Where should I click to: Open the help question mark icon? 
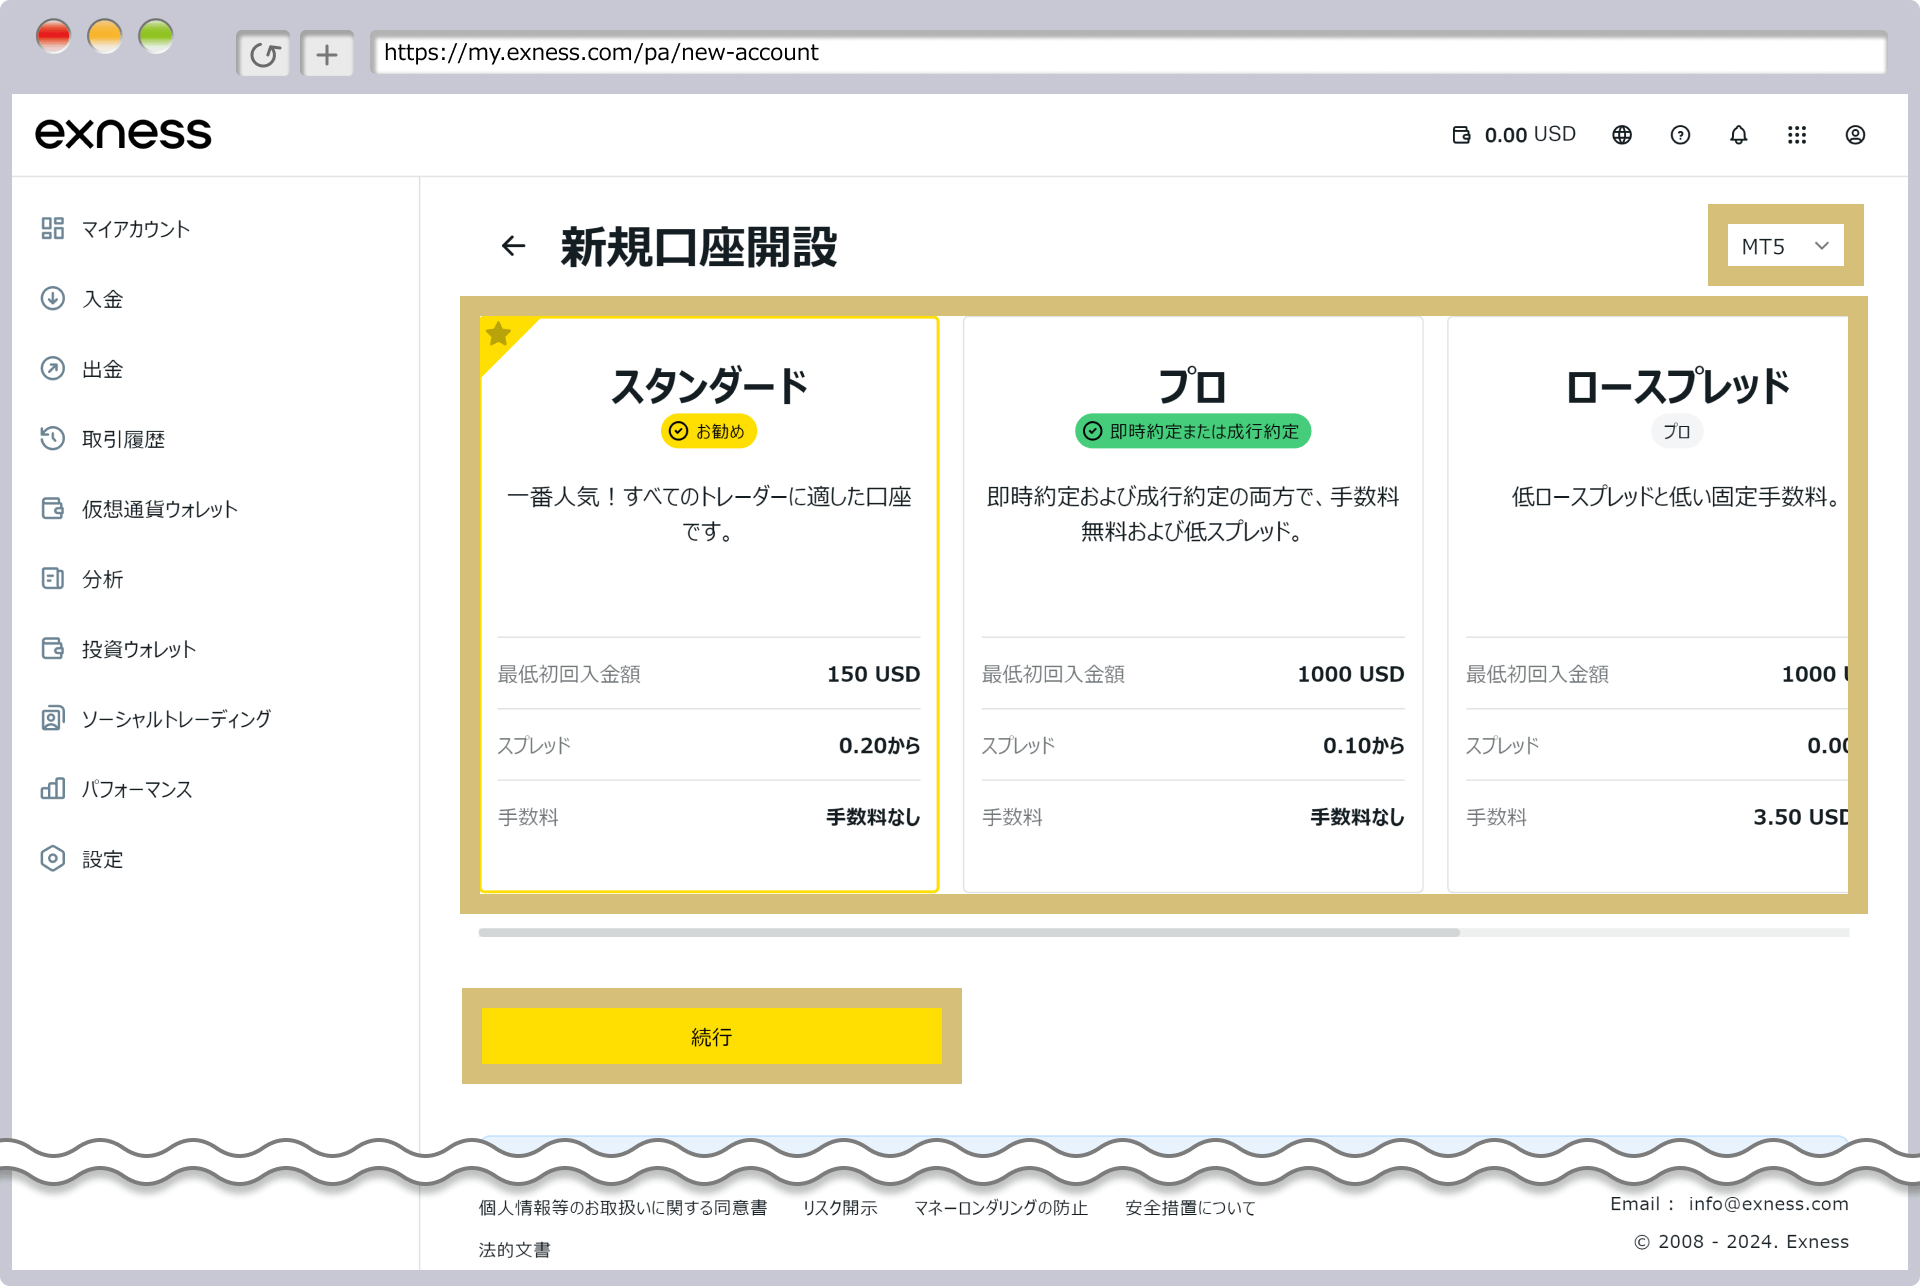click(1680, 135)
